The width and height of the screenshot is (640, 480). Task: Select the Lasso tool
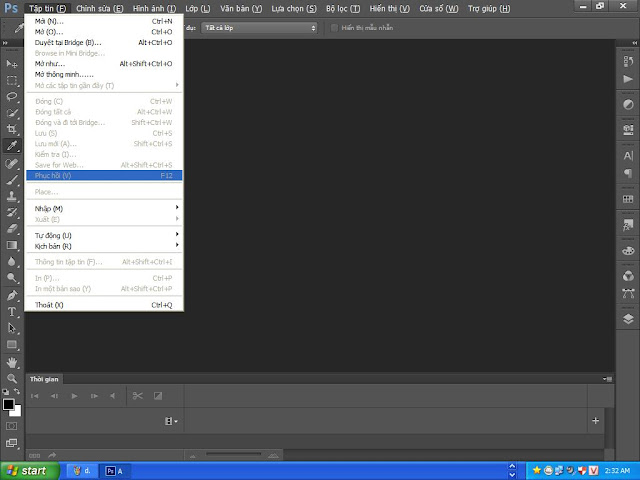(x=12, y=97)
